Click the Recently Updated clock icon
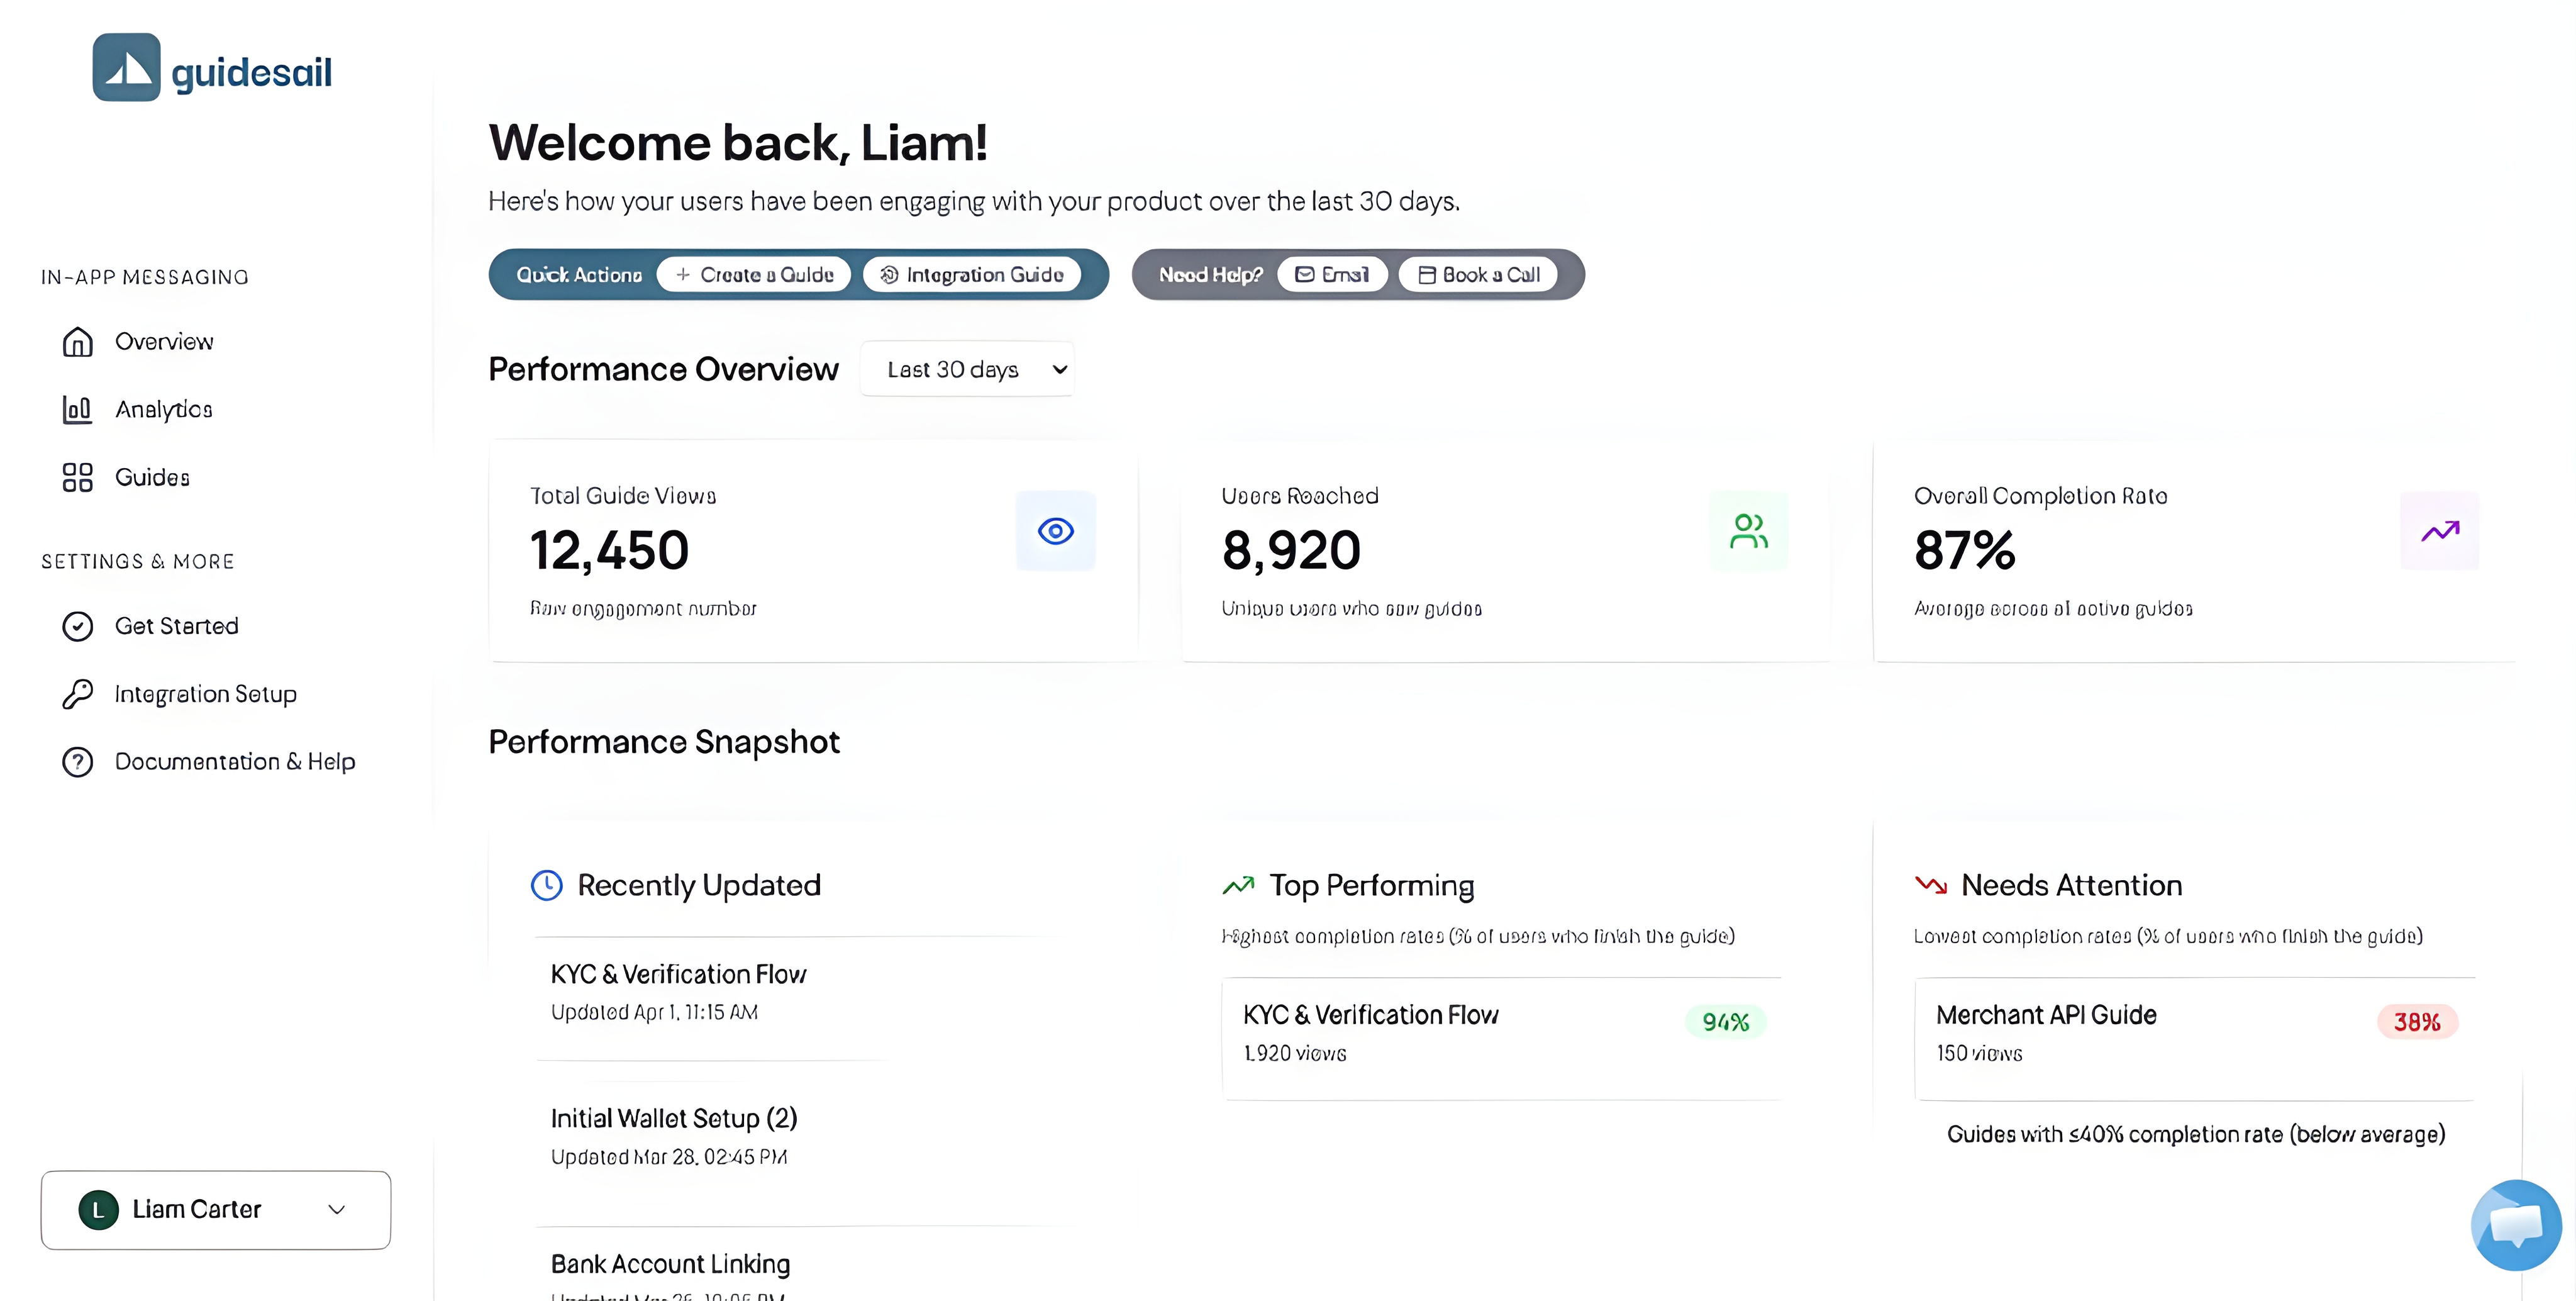 tap(546, 885)
